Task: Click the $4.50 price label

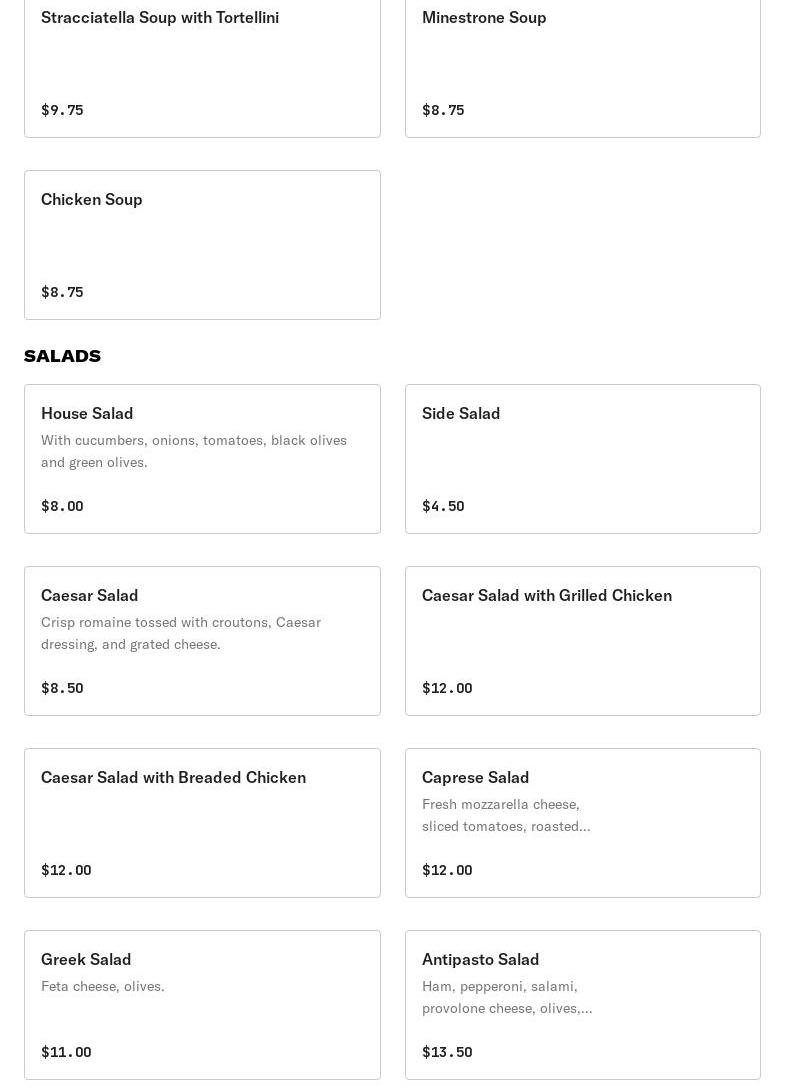Action: pos(443,506)
